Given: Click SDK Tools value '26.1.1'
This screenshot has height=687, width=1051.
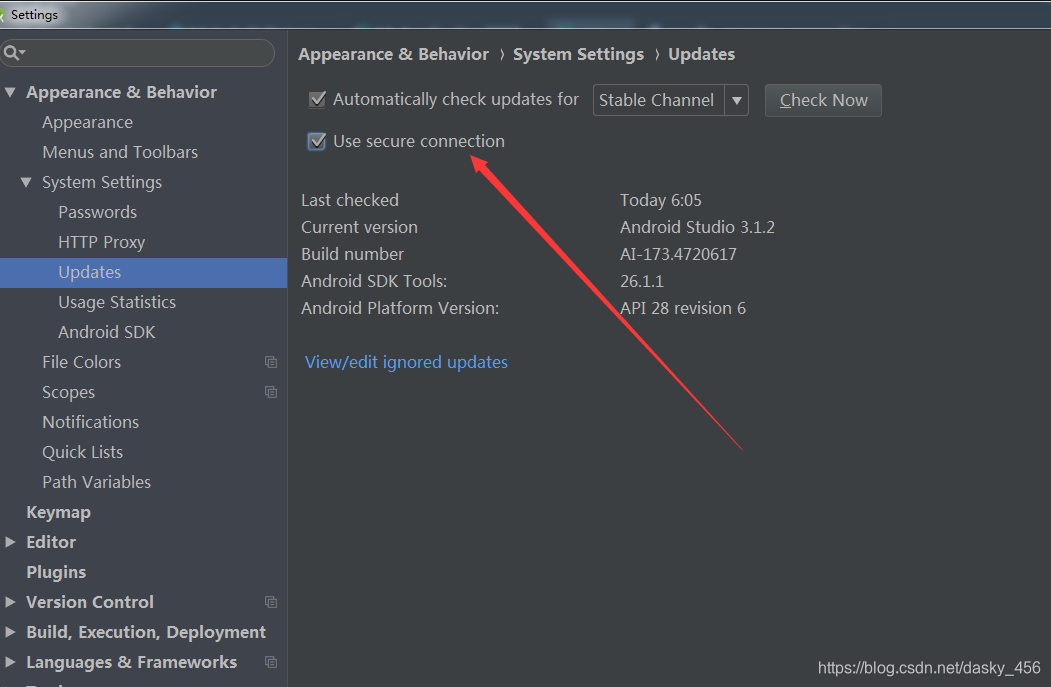Looking at the screenshot, I should (x=642, y=281).
